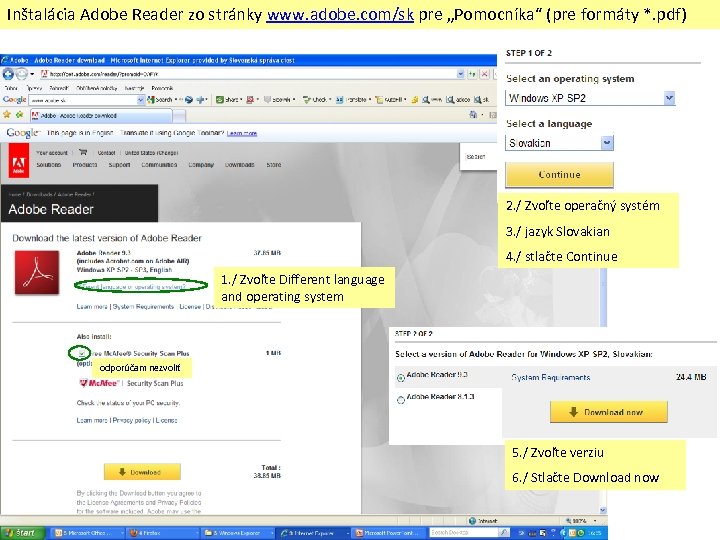Image resolution: width=720 pixels, height=540 pixels.
Task: Click the Firefox taskbar button
Action: coord(161,533)
